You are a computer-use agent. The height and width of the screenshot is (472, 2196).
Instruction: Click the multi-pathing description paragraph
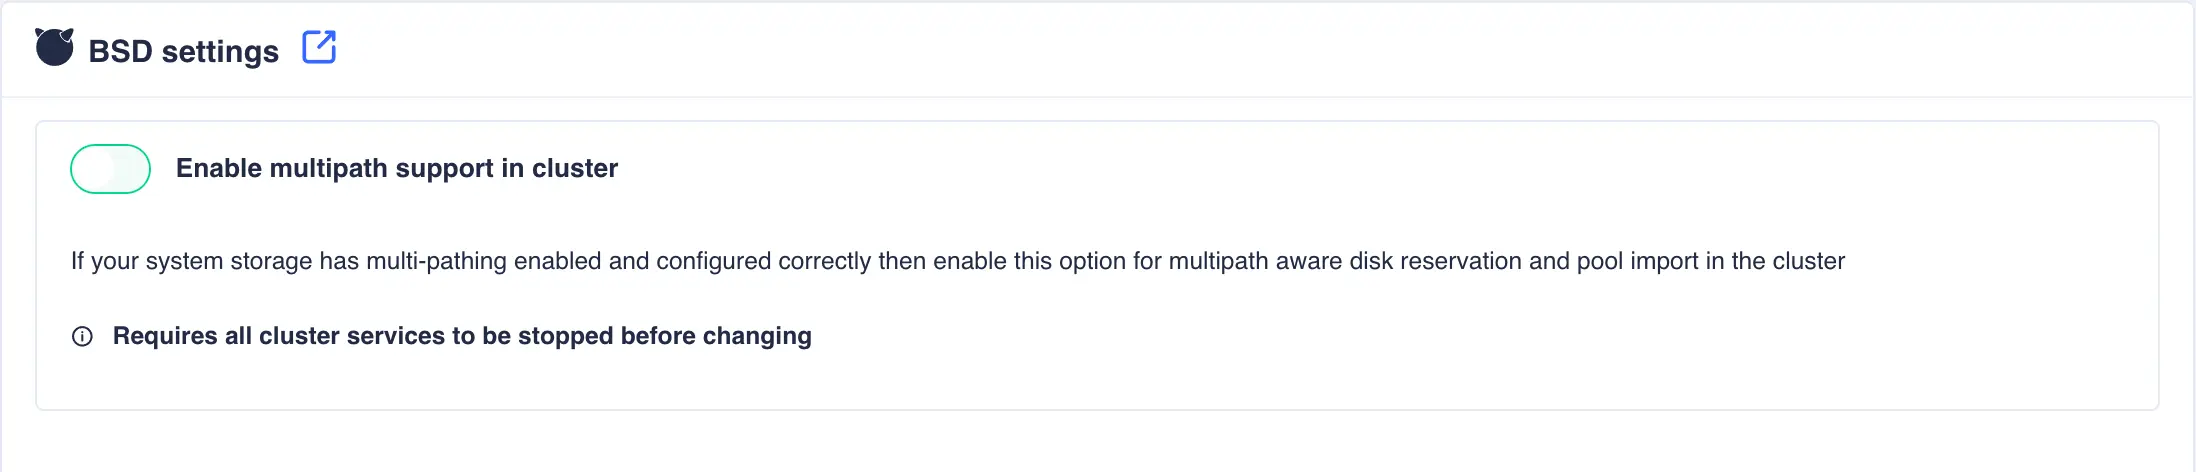(x=957, y=261)
